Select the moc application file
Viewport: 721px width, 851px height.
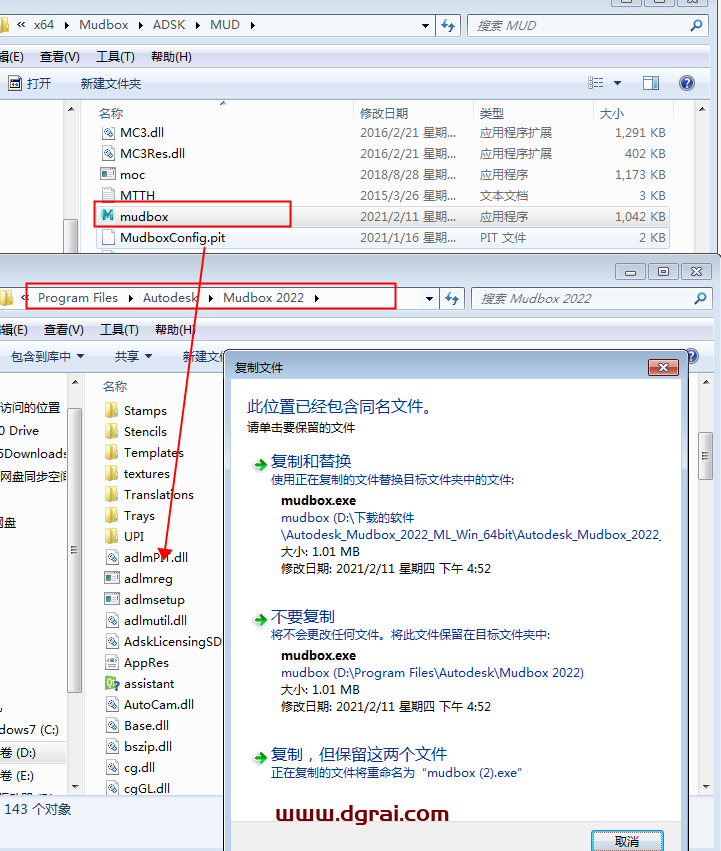click(x=132, y=175)
